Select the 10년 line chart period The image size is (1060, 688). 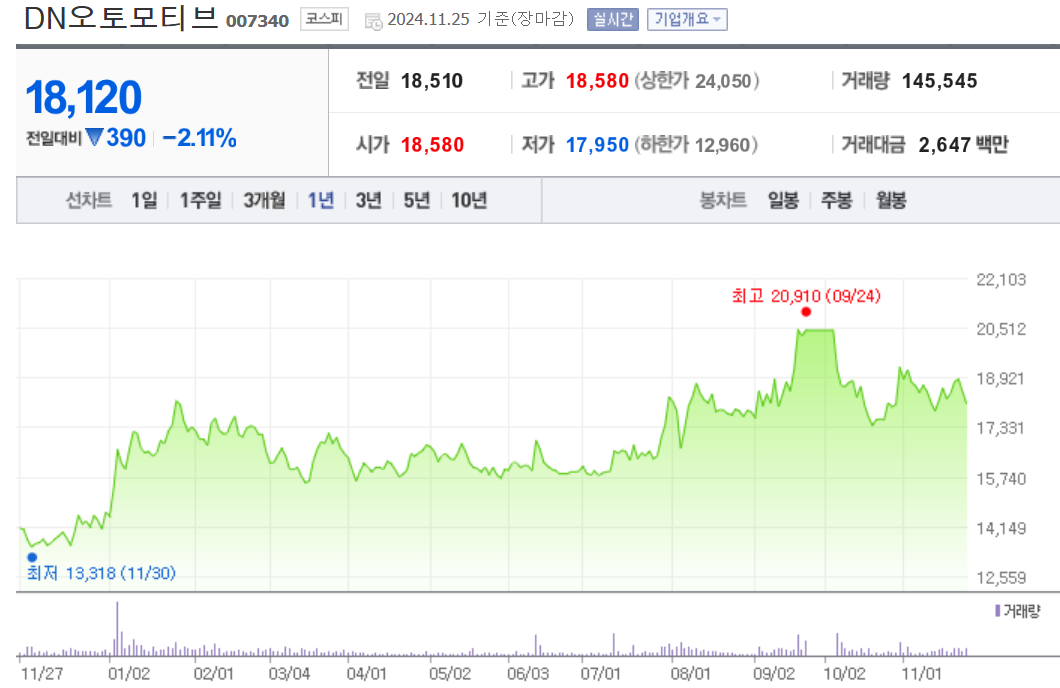tap(469, 200)
